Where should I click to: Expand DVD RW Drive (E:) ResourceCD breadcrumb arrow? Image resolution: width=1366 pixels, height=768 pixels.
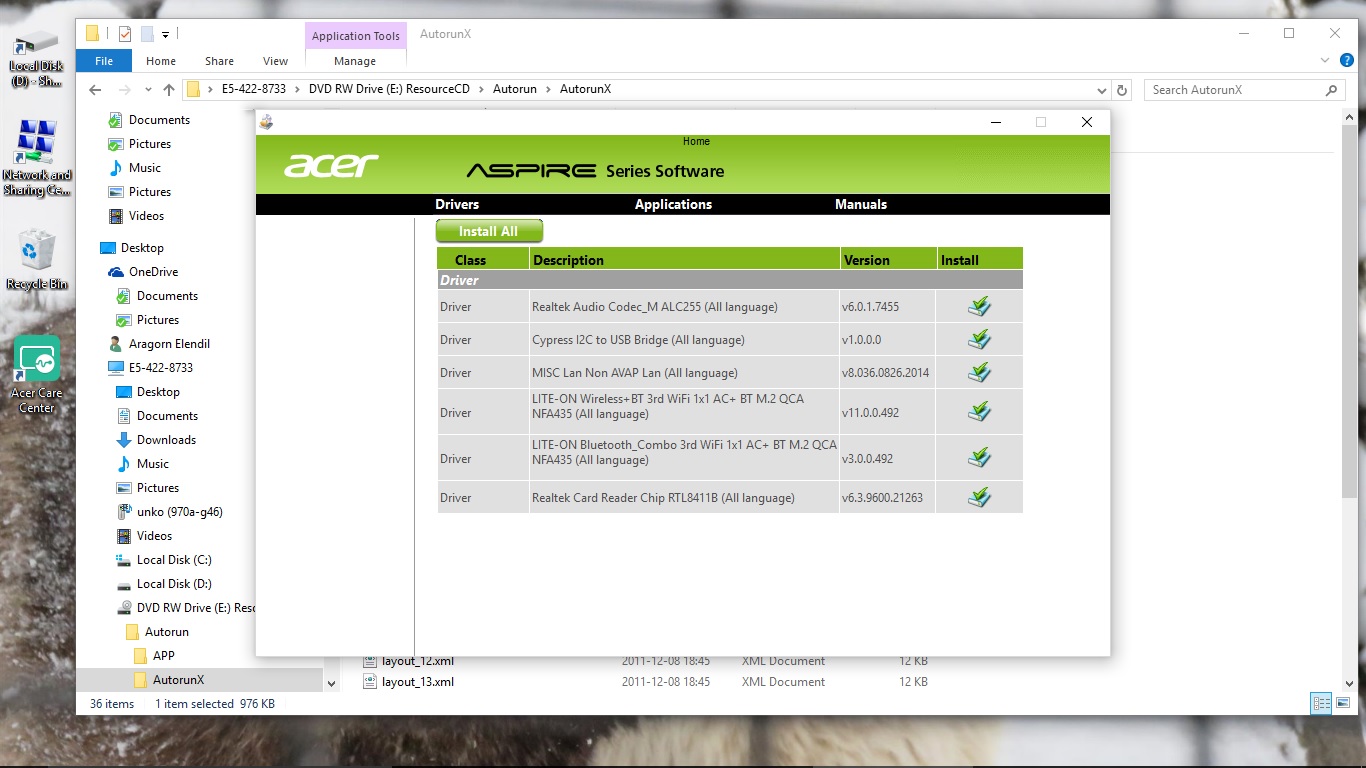point(482,90)
